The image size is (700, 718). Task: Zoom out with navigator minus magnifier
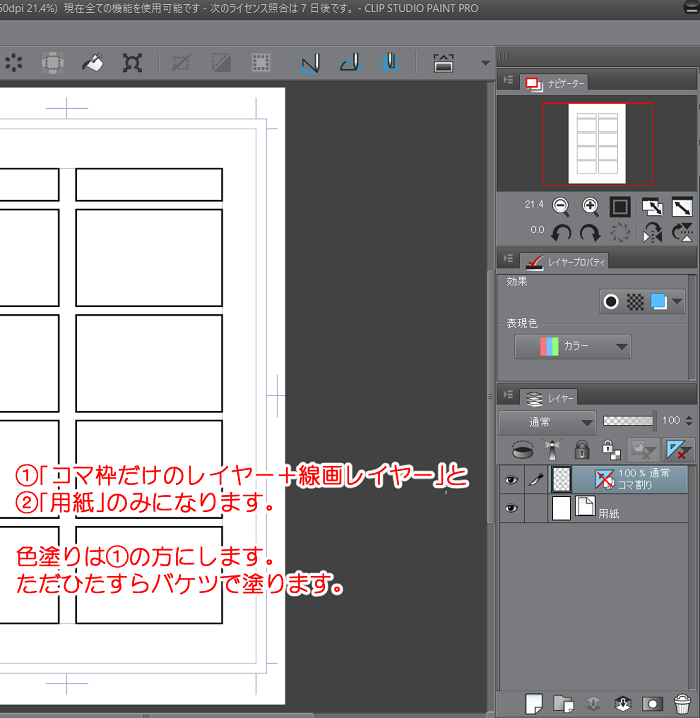tap(561, 207)
